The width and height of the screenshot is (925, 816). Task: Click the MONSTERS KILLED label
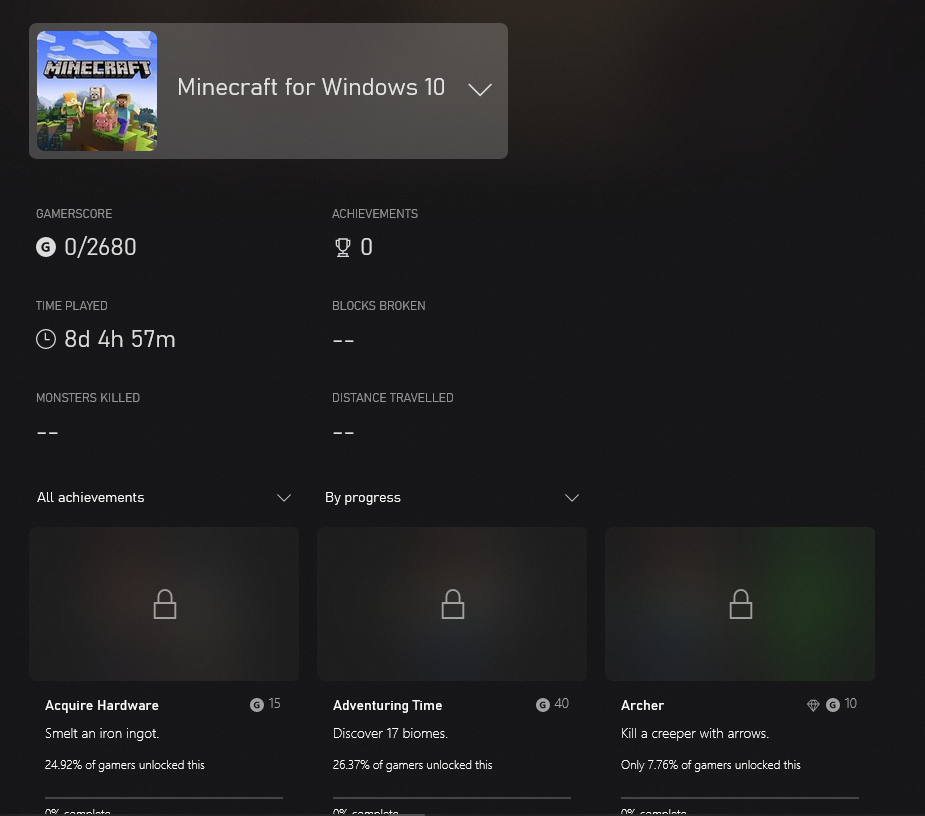coord(88,398)
